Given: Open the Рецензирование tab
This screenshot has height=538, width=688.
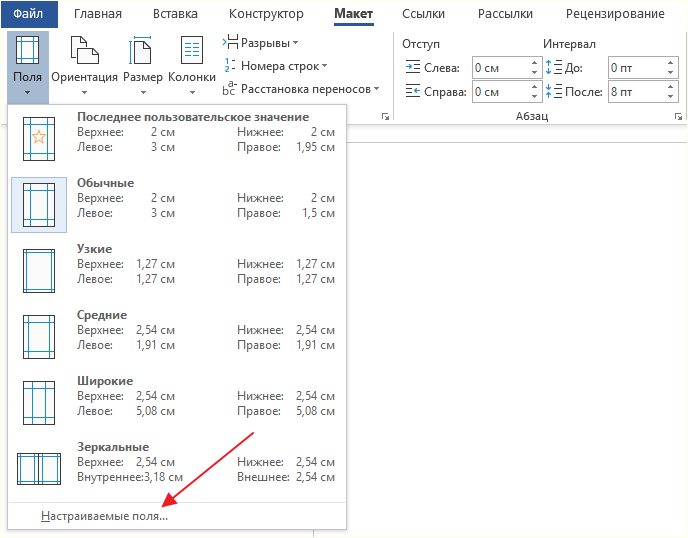Looking at the screenshot, I should [615, 14].
